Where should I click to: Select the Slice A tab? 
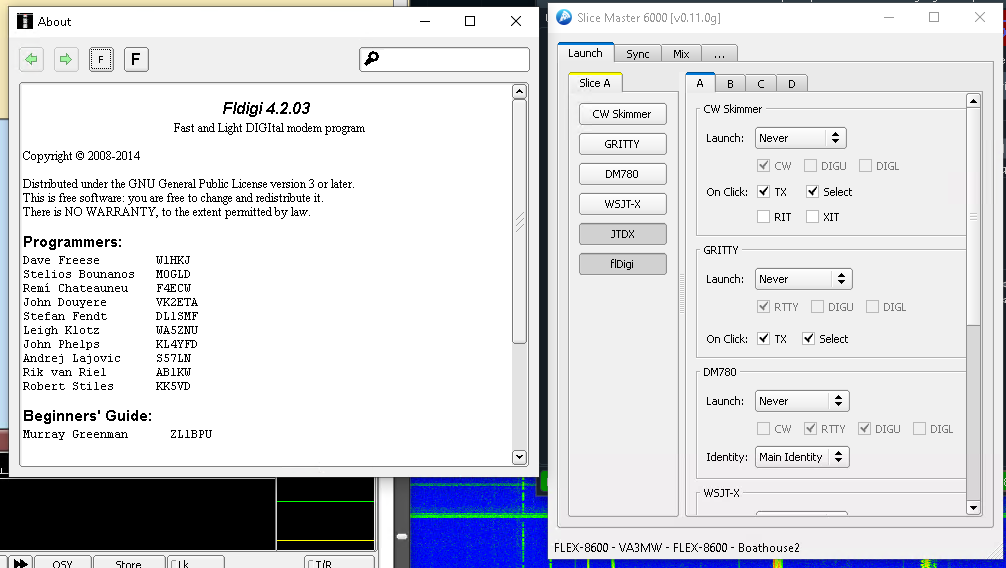[595, 83]
